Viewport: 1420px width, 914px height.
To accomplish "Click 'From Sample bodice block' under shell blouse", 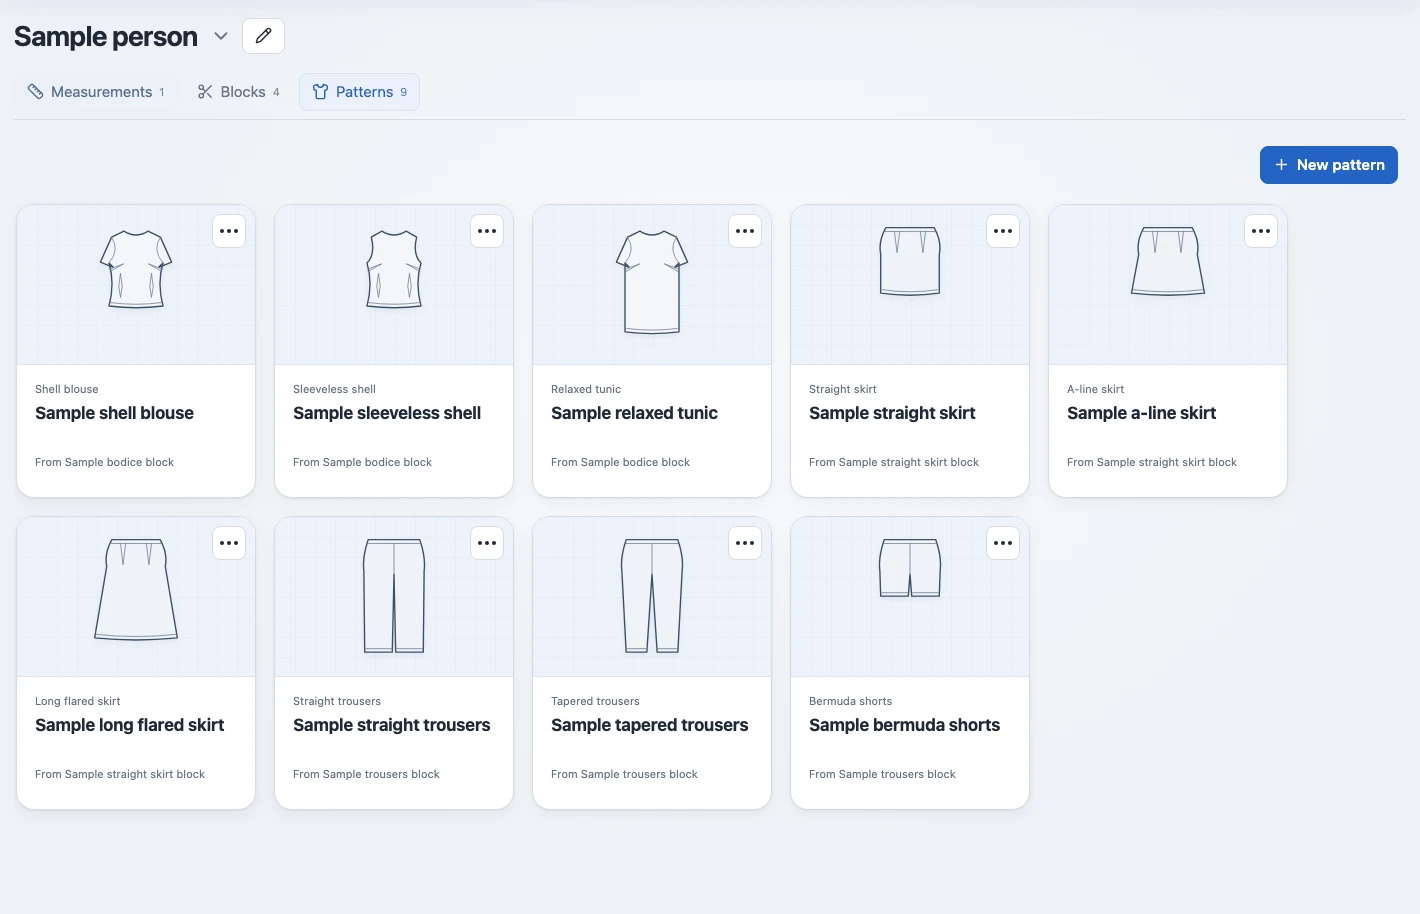I will (x=104, y=462).
